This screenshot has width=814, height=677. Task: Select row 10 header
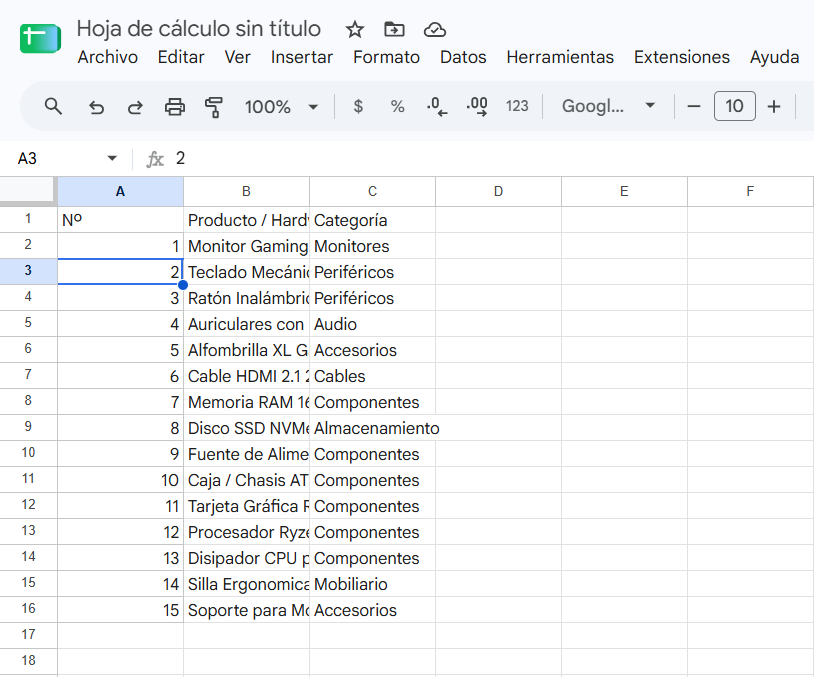click(28, 453)
